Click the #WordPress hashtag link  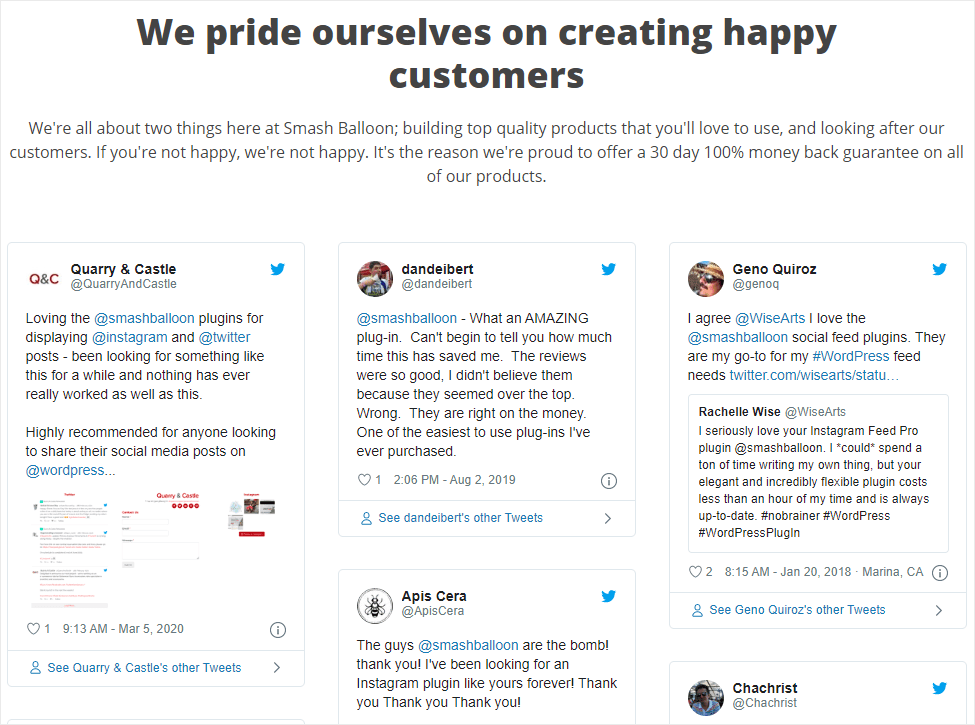point(851,355)
